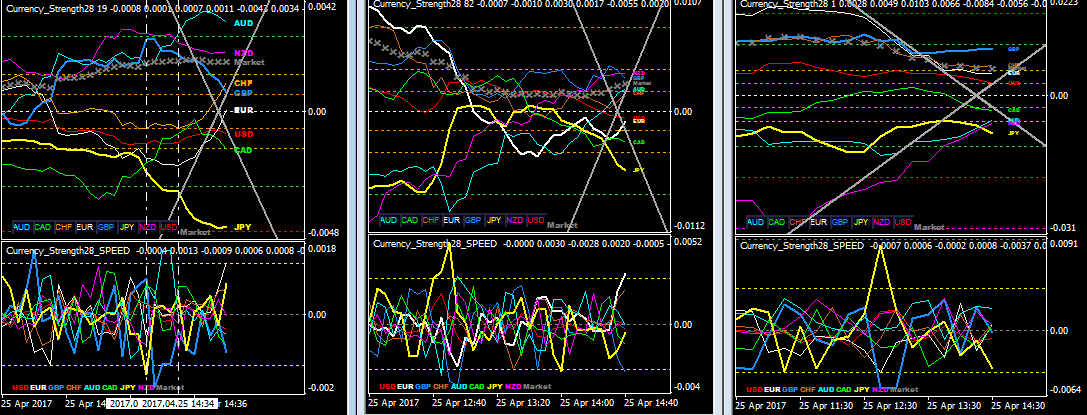Click Currency_Strength28_SPEED title in middle lower panel
The height and width of the screenshot is (415, 1087).
pyautogui.click(x=435, y=244)
